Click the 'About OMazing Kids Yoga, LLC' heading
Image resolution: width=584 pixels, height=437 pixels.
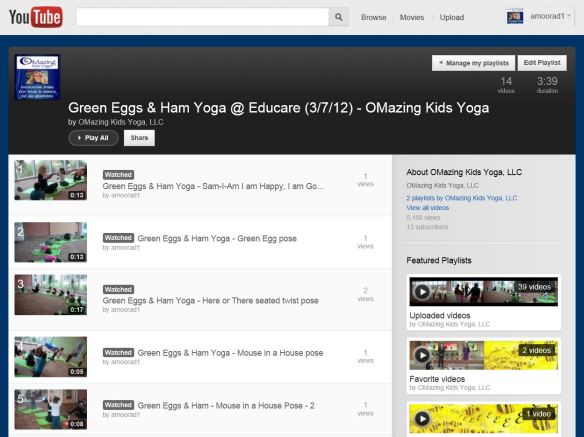pos(464,172)
